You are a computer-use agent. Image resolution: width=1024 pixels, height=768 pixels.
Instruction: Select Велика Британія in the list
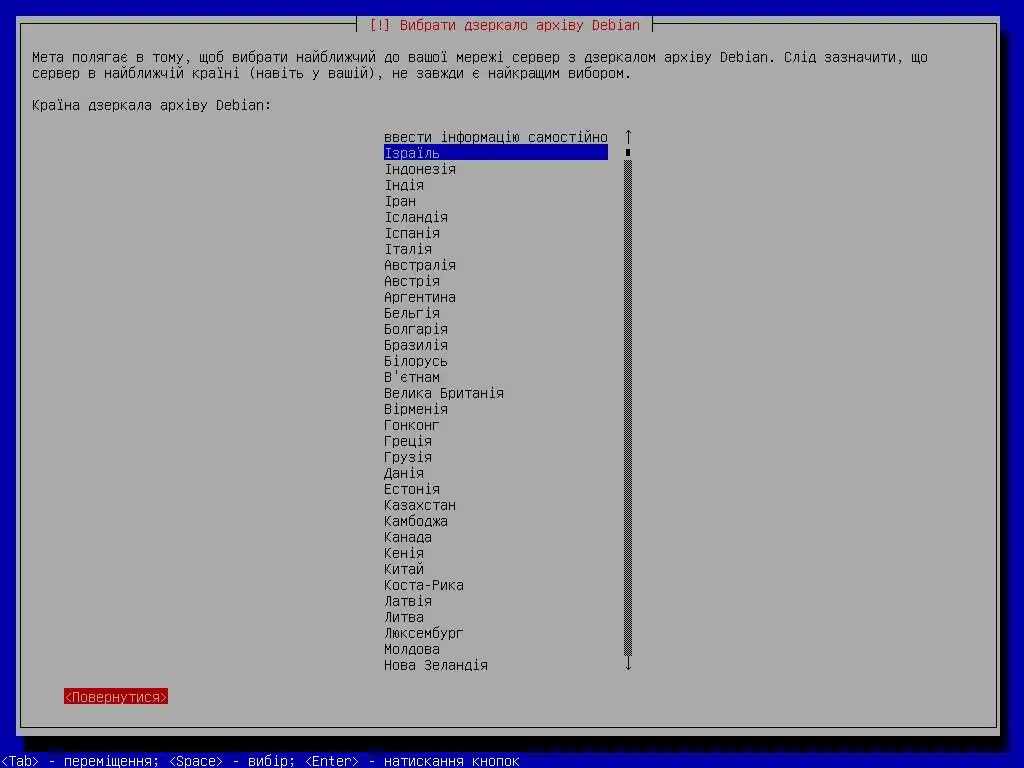(496, 393)
